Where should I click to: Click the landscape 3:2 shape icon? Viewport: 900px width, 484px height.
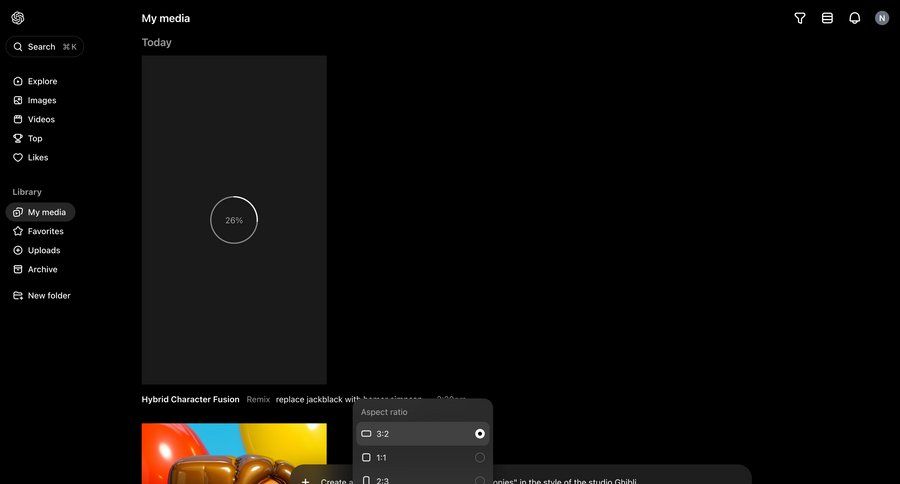click(x=366, y=434)
